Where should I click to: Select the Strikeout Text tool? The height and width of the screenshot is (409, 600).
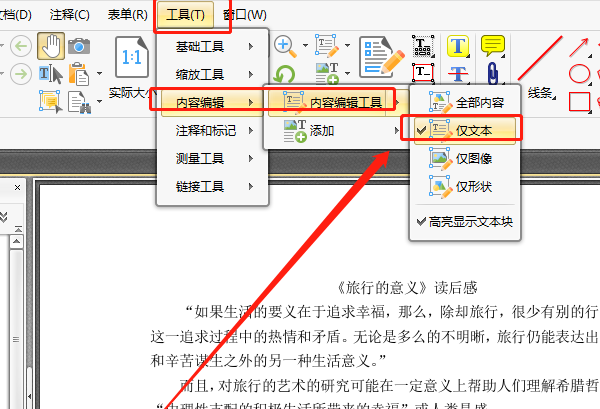(458, 74)
